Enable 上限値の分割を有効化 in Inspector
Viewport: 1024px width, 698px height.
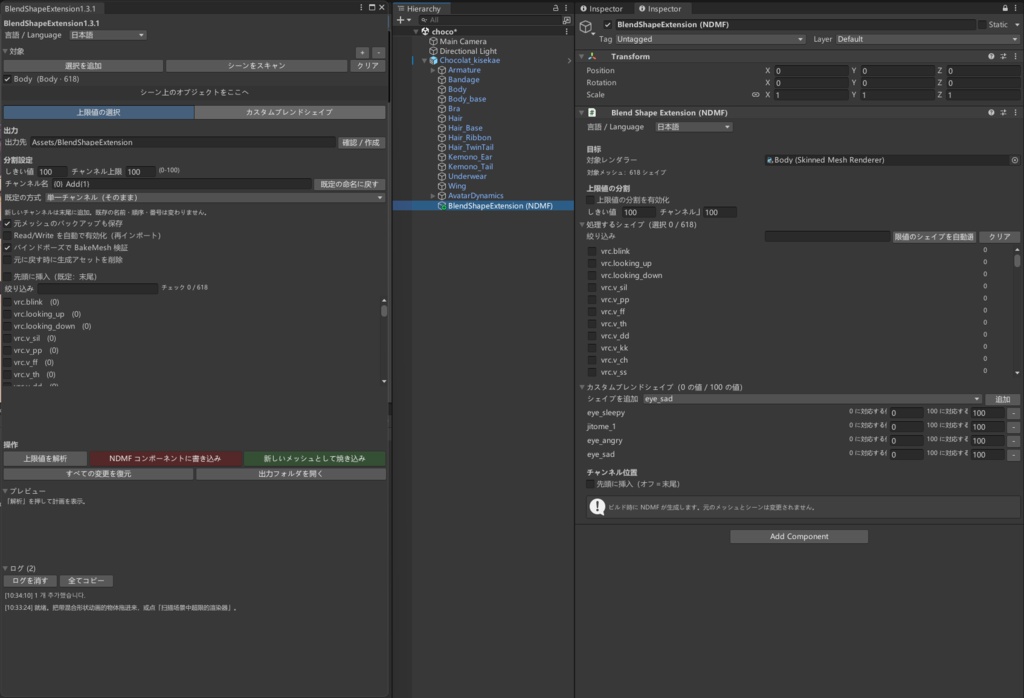pos(590,200)
